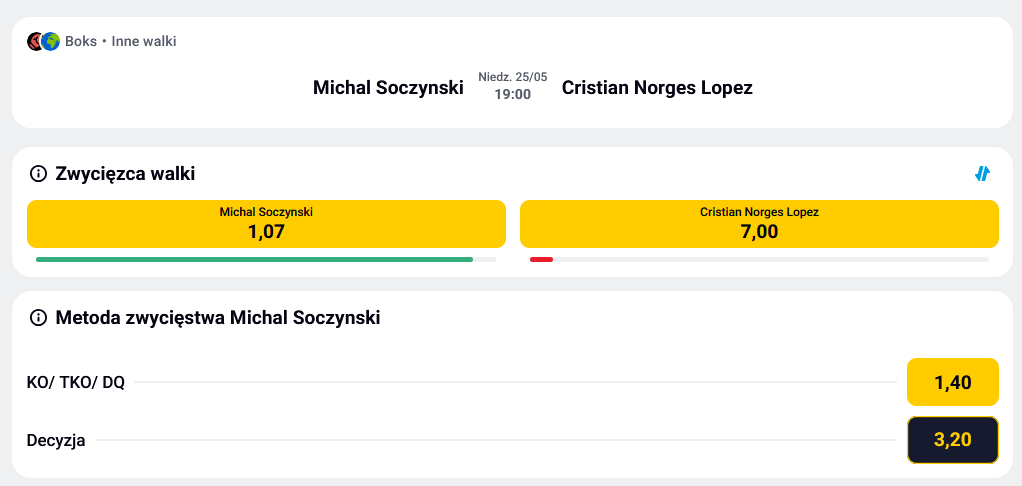
Task: Open info icon beside Metoda zwycięstwa
Action: pyautogui.click(x=39, y=318)
